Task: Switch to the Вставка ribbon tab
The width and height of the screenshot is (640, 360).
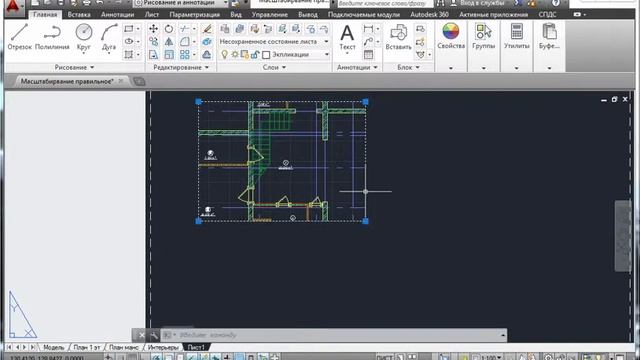Action: (x=79, y=14)
